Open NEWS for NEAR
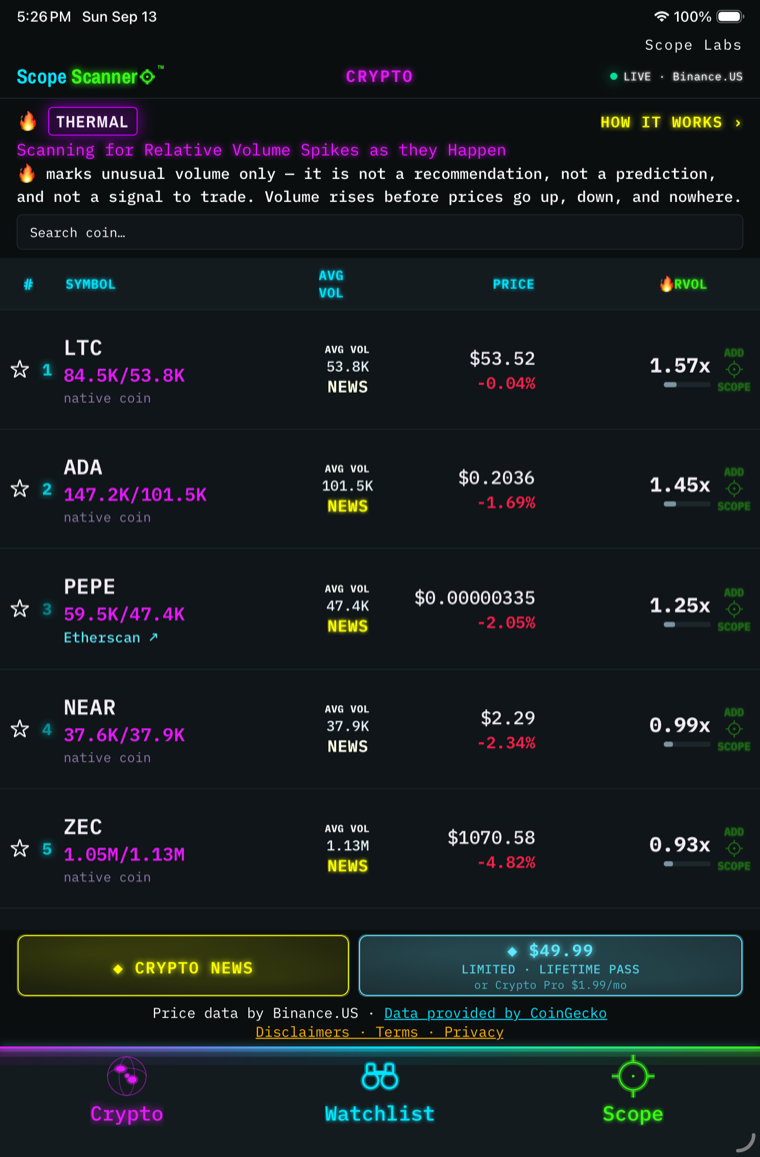This screenshot has width=760, height=1157. pos(348,746)
